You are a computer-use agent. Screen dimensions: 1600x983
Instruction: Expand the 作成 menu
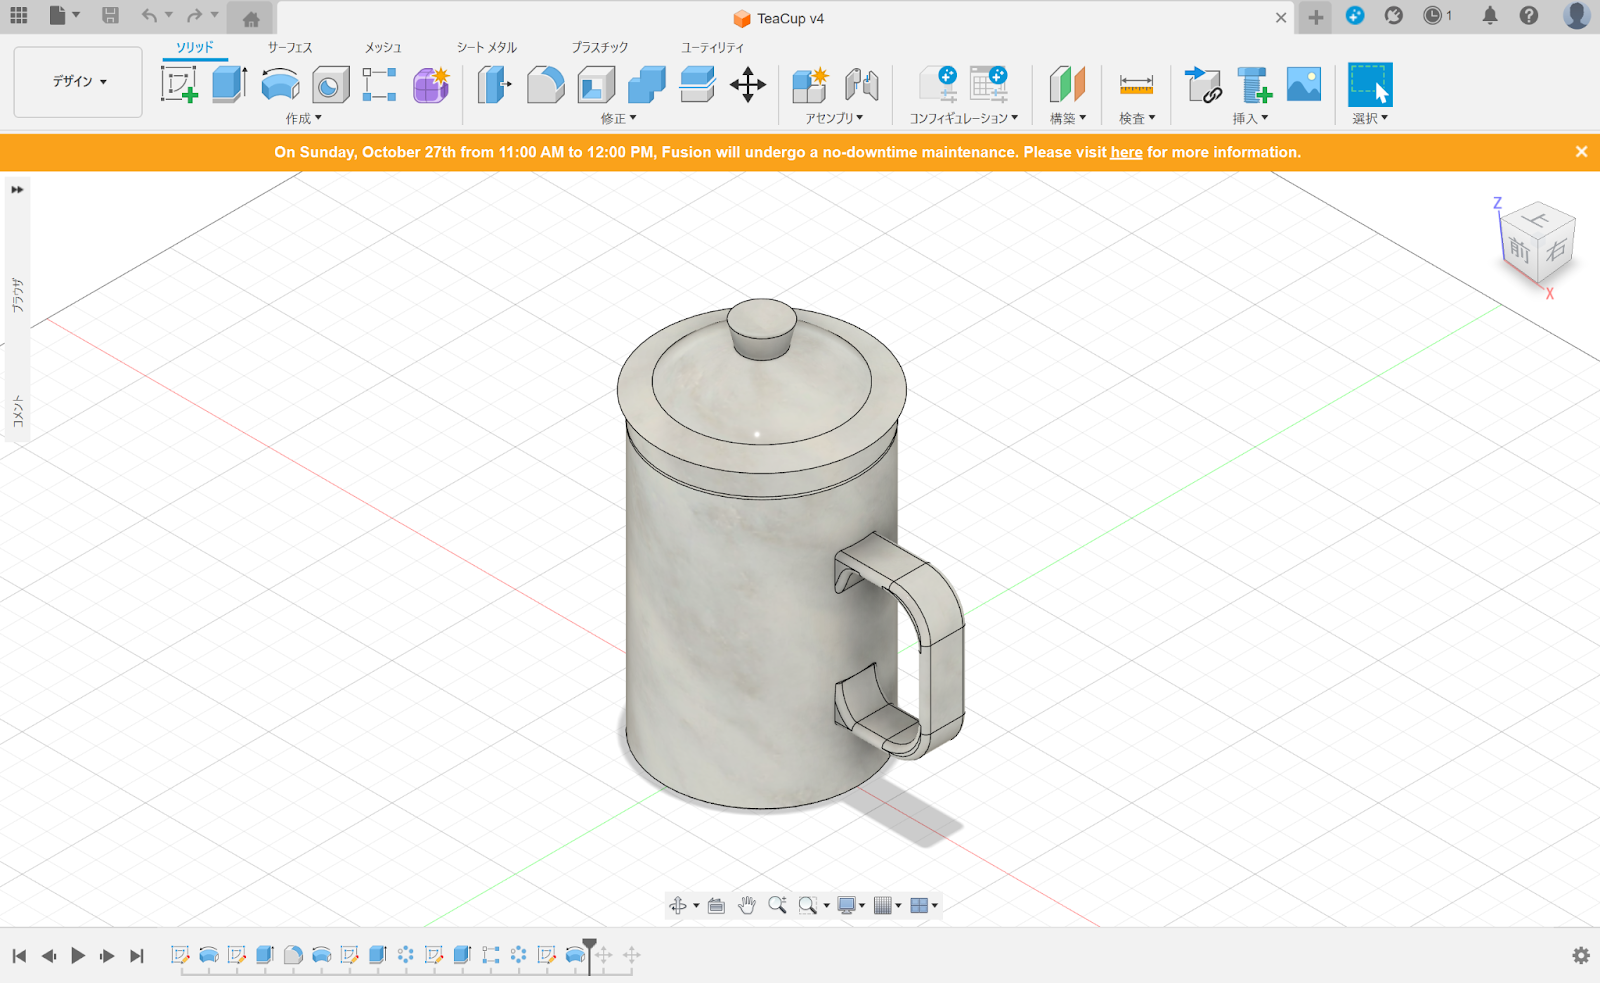tap(304, 118)
